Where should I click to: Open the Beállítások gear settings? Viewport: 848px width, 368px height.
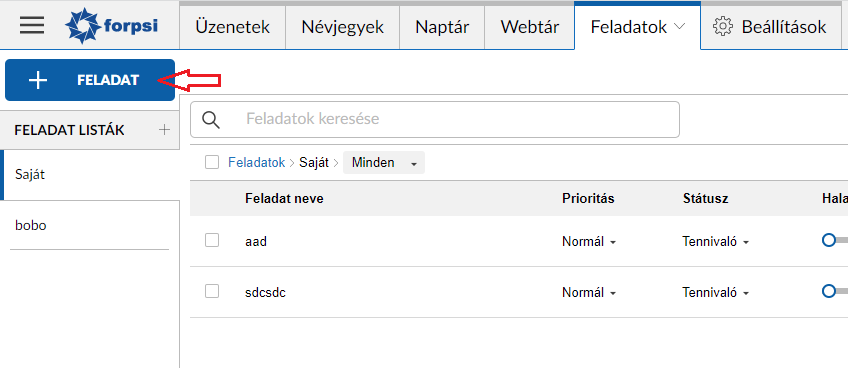click(769, 27)
